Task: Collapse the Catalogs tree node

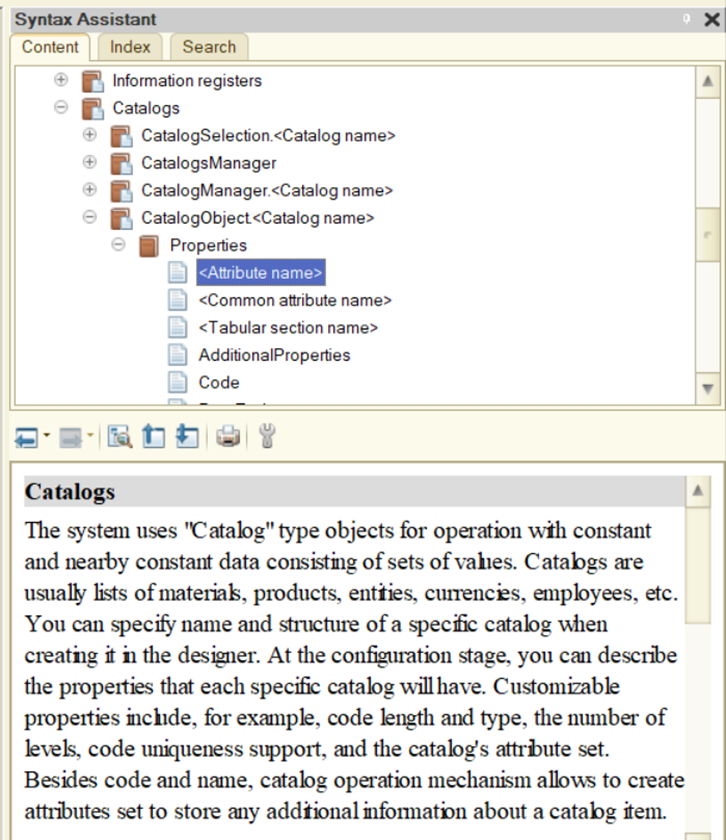Action: point(61,108)
